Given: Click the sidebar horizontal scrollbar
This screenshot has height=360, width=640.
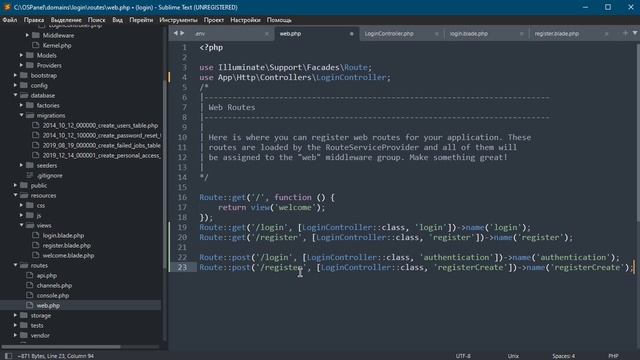Looking at the screenshot, I should click(61, 347).
